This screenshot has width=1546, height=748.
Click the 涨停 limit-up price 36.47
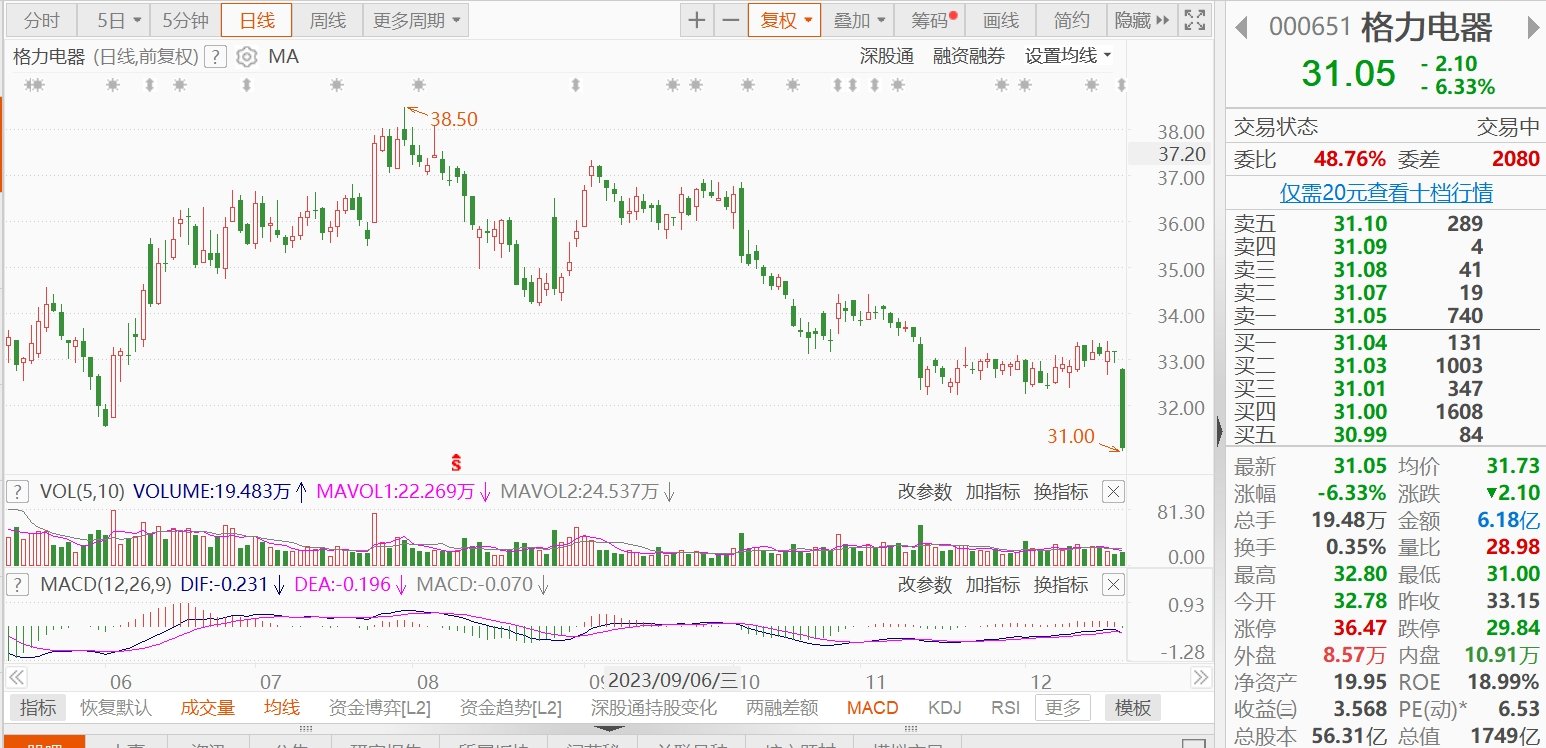pos(1359,628)
